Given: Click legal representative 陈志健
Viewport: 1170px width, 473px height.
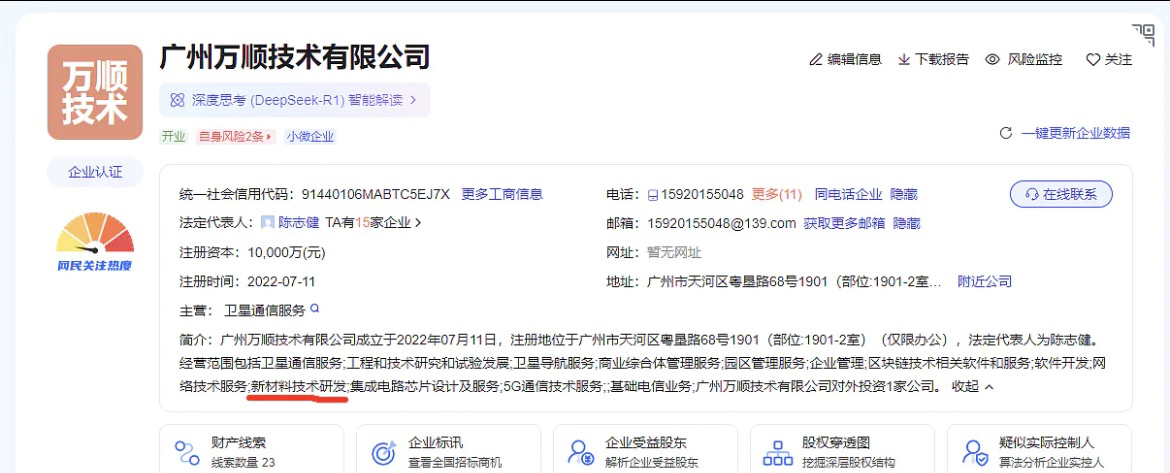Looking at the screenshot, I should click(298, 222).
